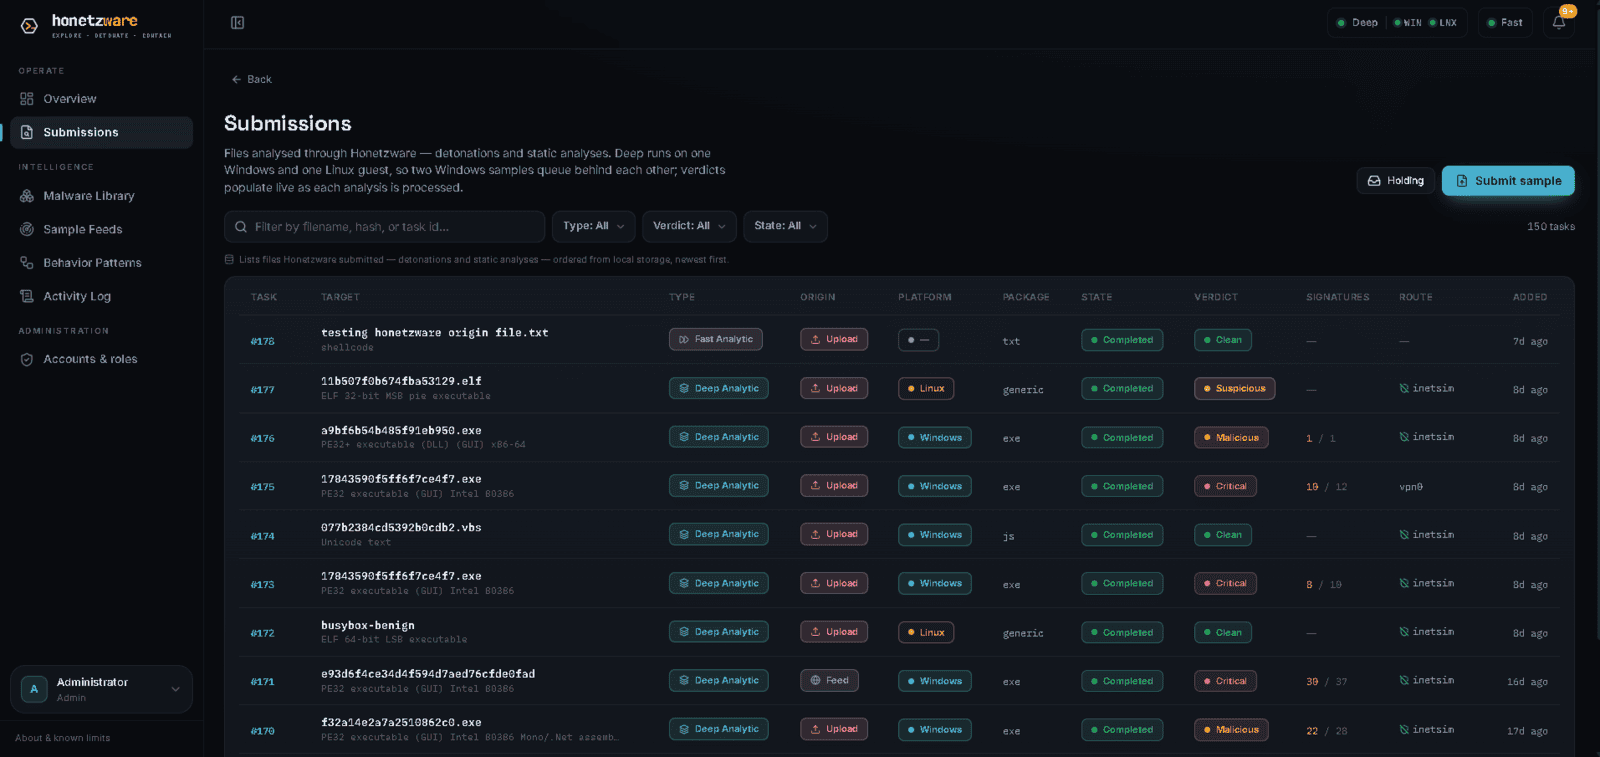Click the TASK column header
1600x757 pixels.
pyautogui.click(x=264, y=297)
